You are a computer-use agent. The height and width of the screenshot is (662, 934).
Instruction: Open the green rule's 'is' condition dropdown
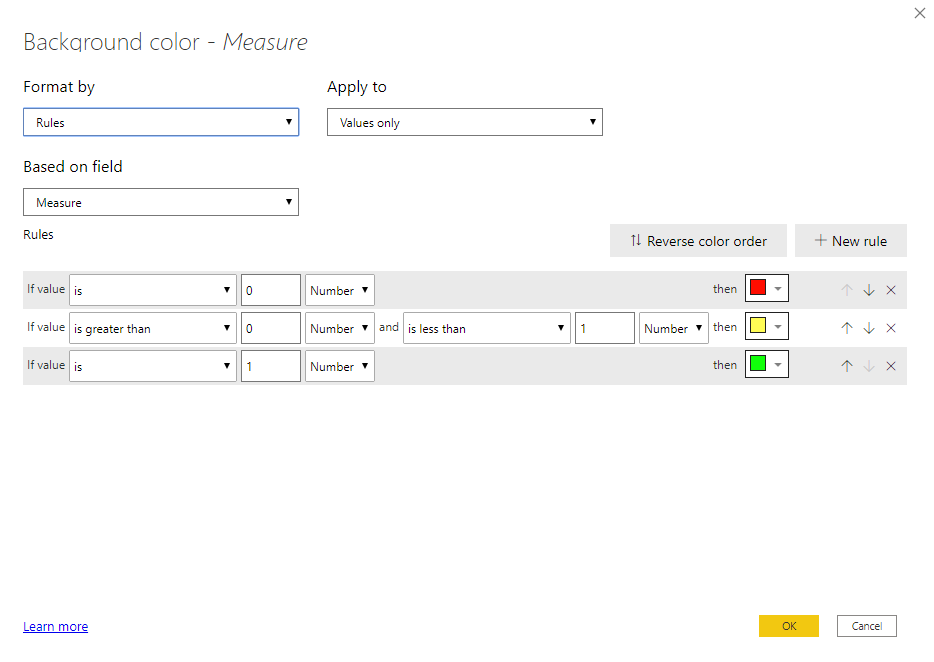point(152,366)
